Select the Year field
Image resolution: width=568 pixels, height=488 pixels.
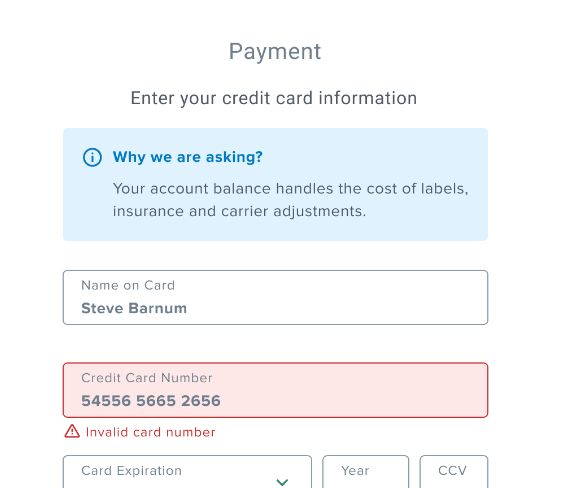[x=366, y=472]
